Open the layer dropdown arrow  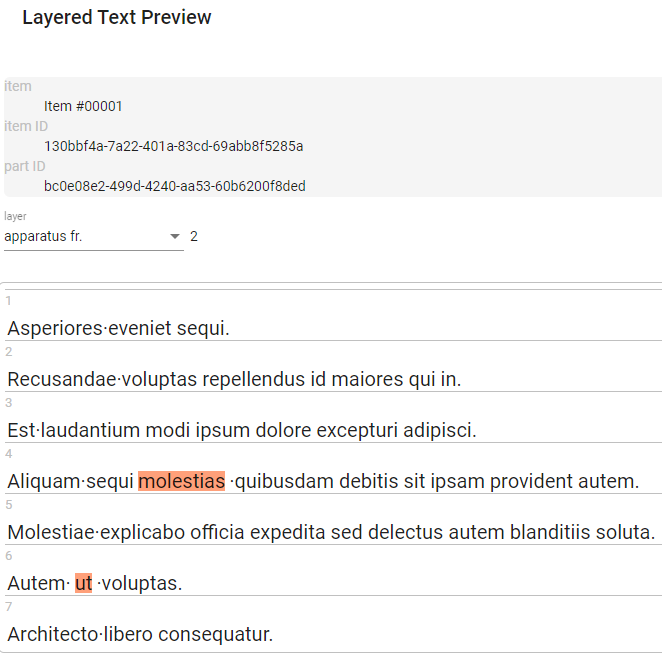[x=175, y=236]
